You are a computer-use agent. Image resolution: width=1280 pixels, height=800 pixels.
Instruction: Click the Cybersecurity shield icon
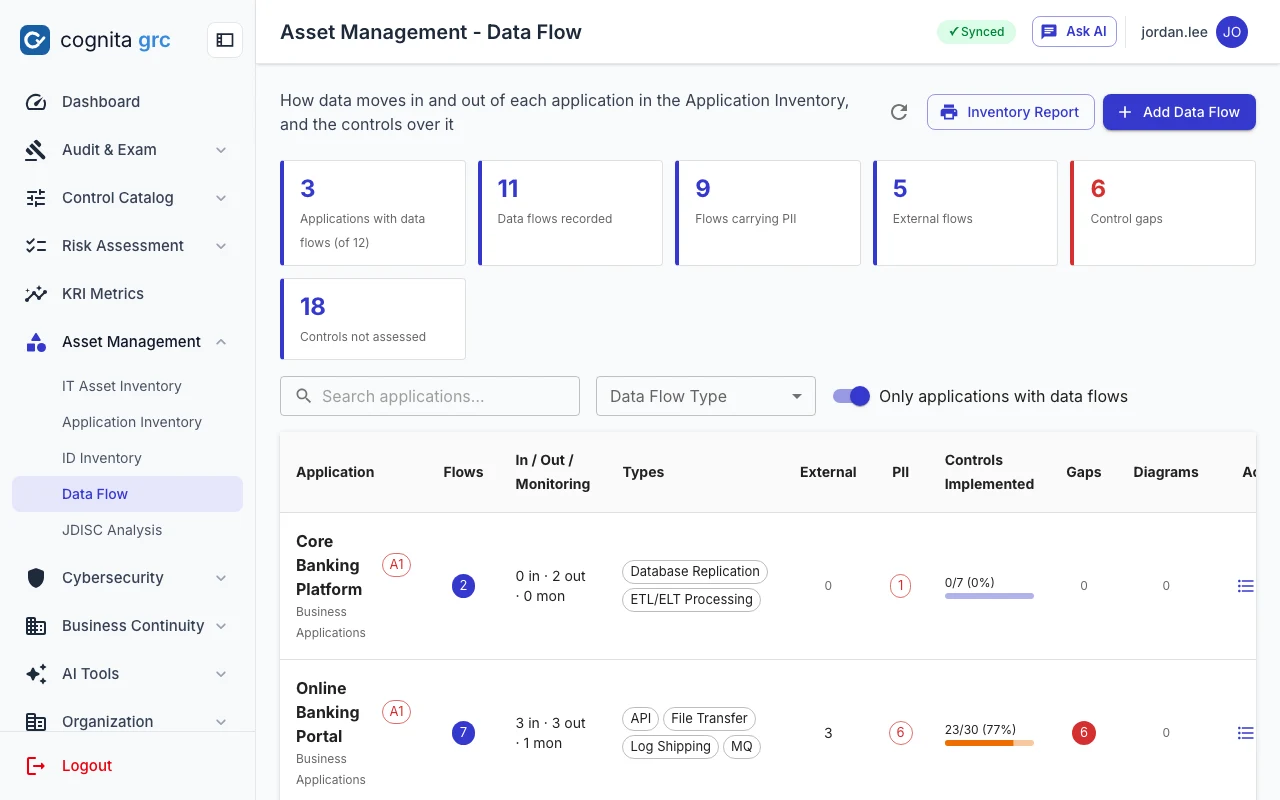point(36,578)
